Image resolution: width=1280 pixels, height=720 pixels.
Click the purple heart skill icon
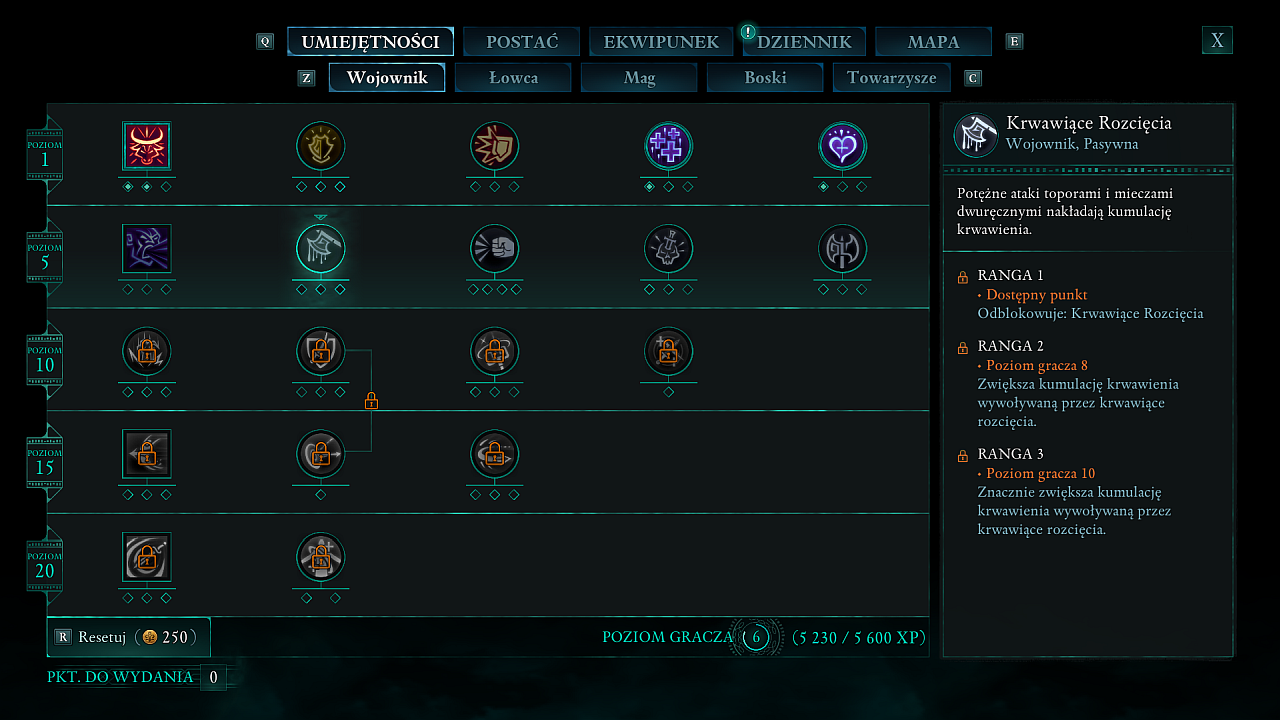(x=843, y=146)
